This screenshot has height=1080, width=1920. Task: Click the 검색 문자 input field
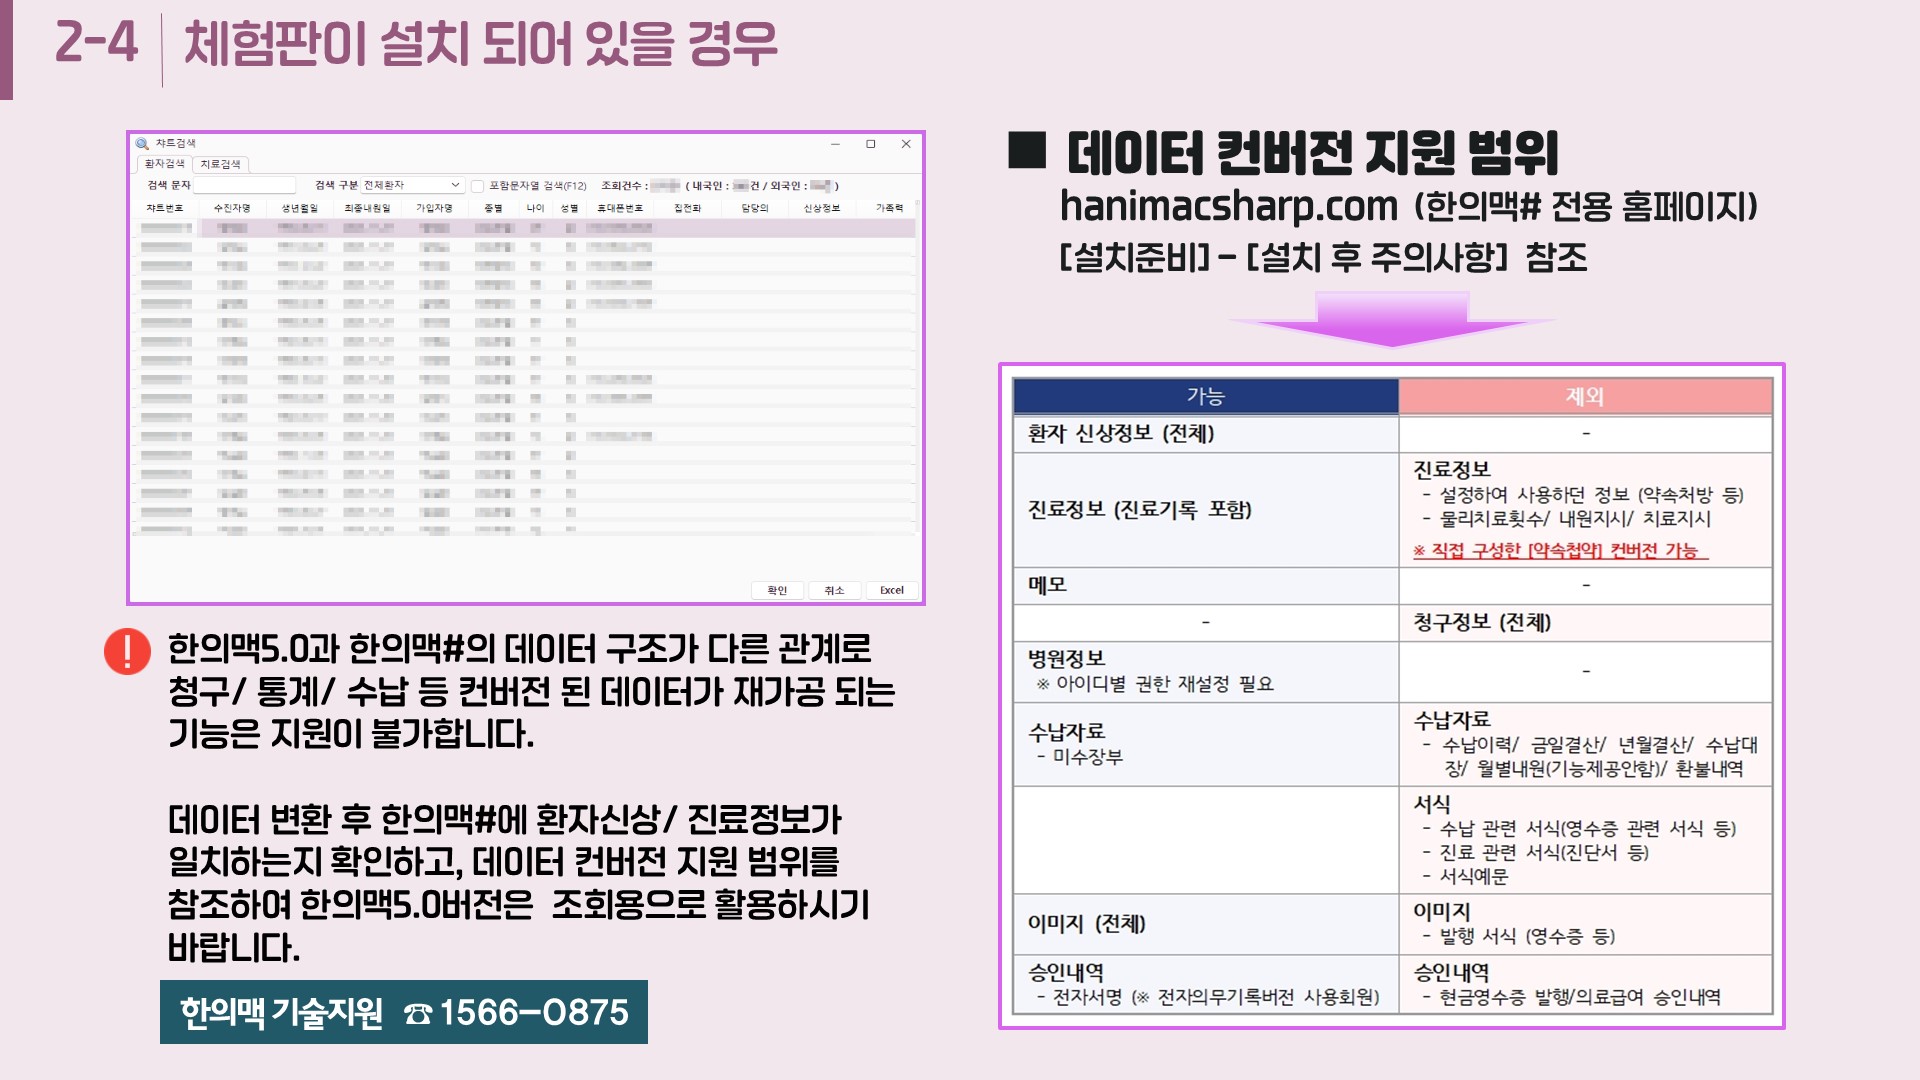245,185
